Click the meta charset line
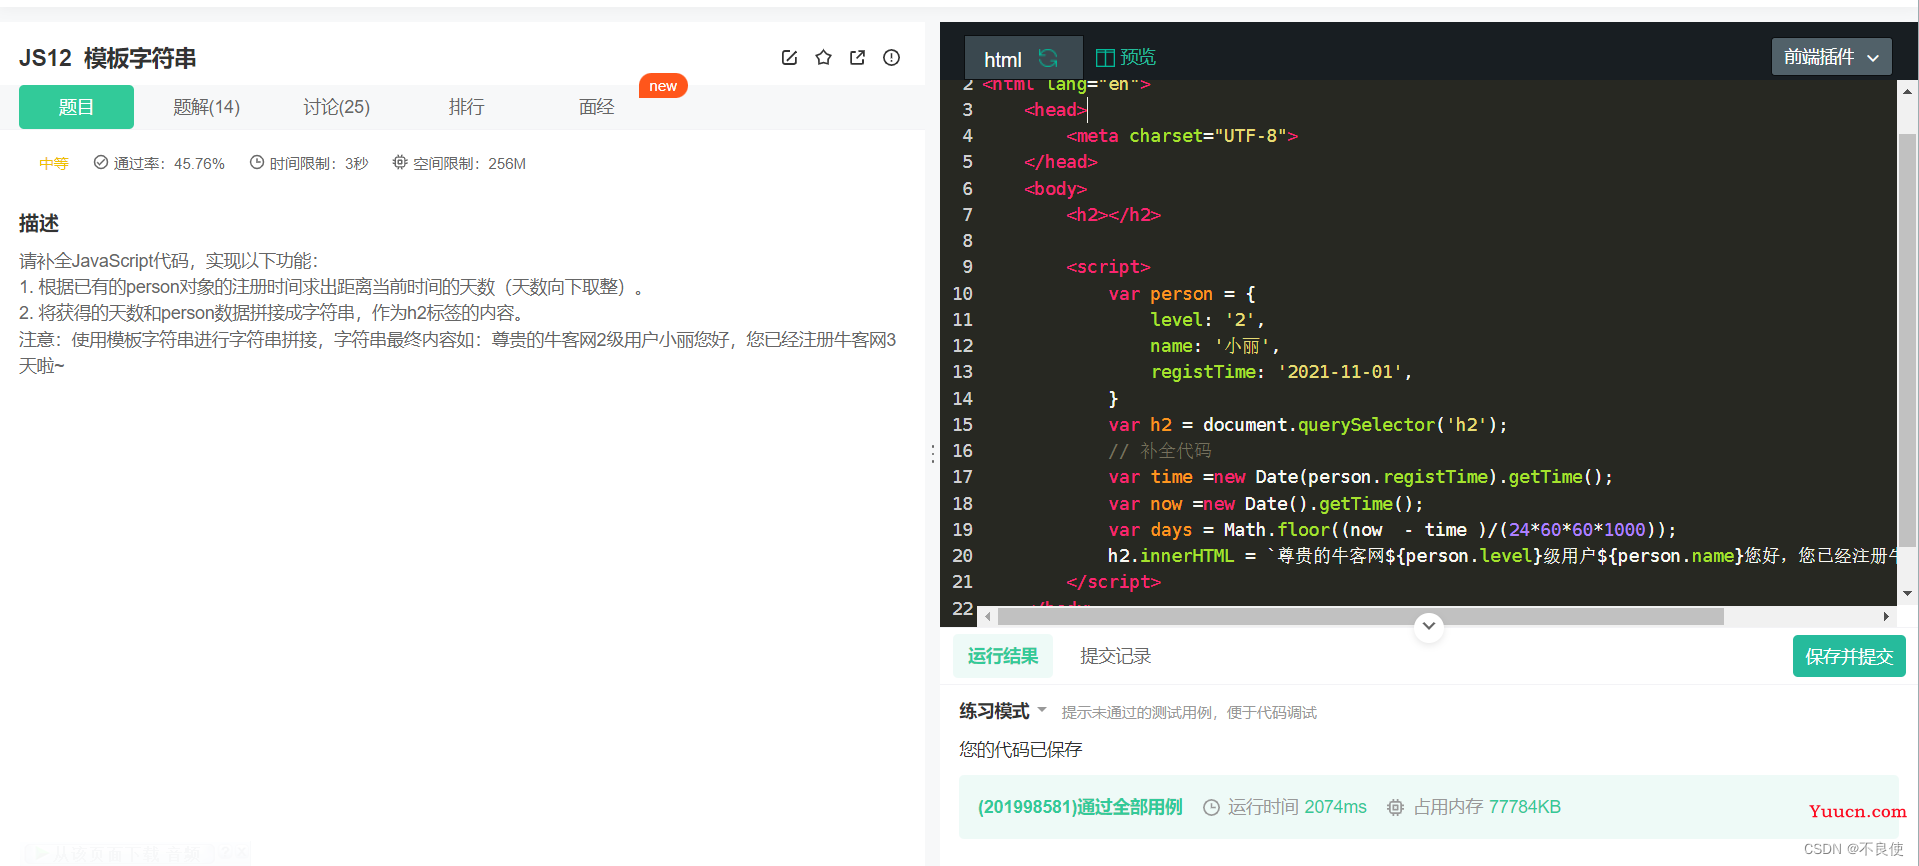The image size is (1919, 866). click(x=1182, y=136)
